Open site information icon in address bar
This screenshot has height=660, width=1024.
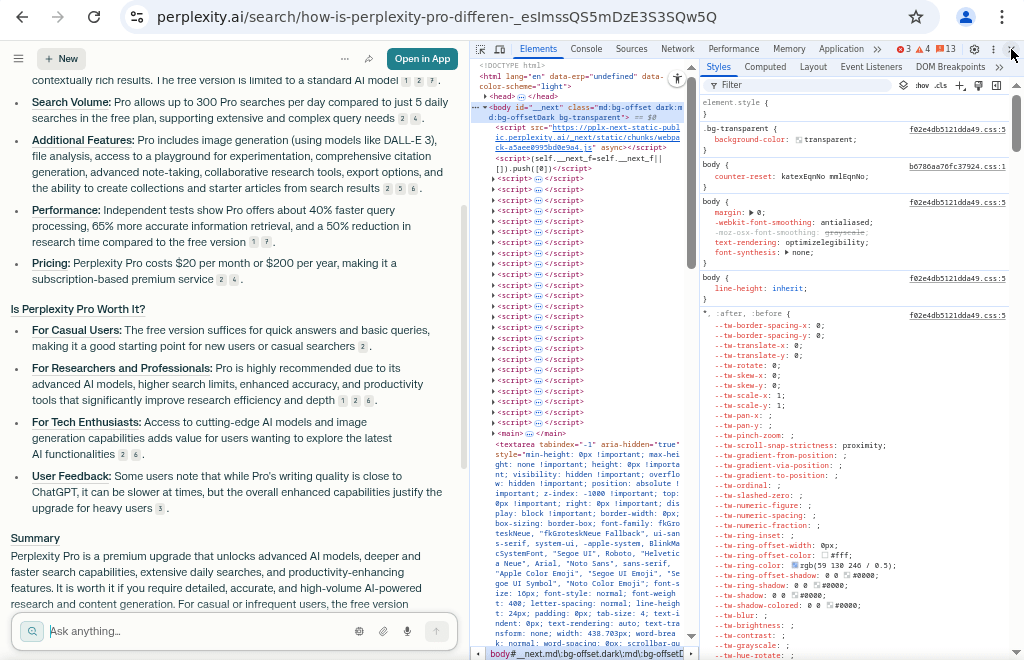pos(137,17)
